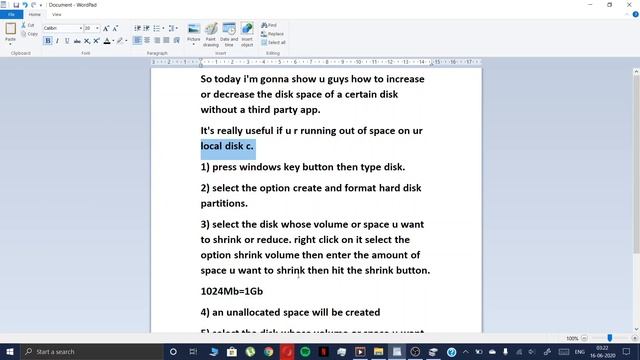Viewport: 640px width, 360px height.
Task: Open Google Chrome from taskbar
Action: [x=269, y=351]
